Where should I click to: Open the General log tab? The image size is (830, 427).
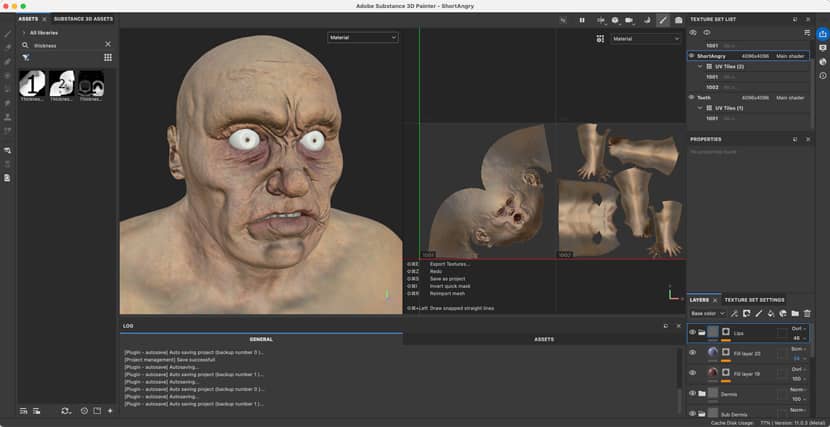pyautogui.click(x=261, y=339)
